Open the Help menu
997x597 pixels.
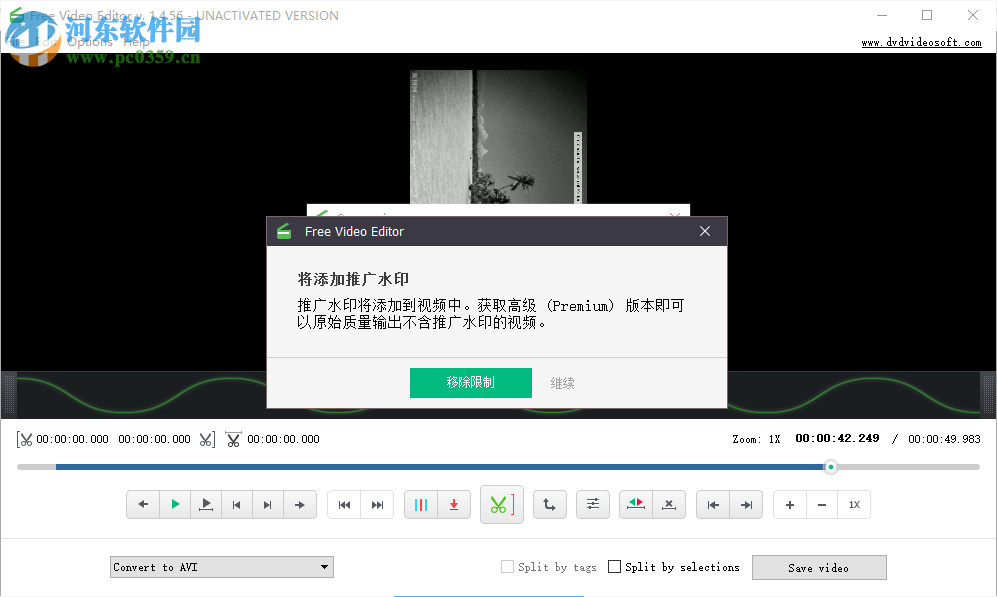pos(137,42)
